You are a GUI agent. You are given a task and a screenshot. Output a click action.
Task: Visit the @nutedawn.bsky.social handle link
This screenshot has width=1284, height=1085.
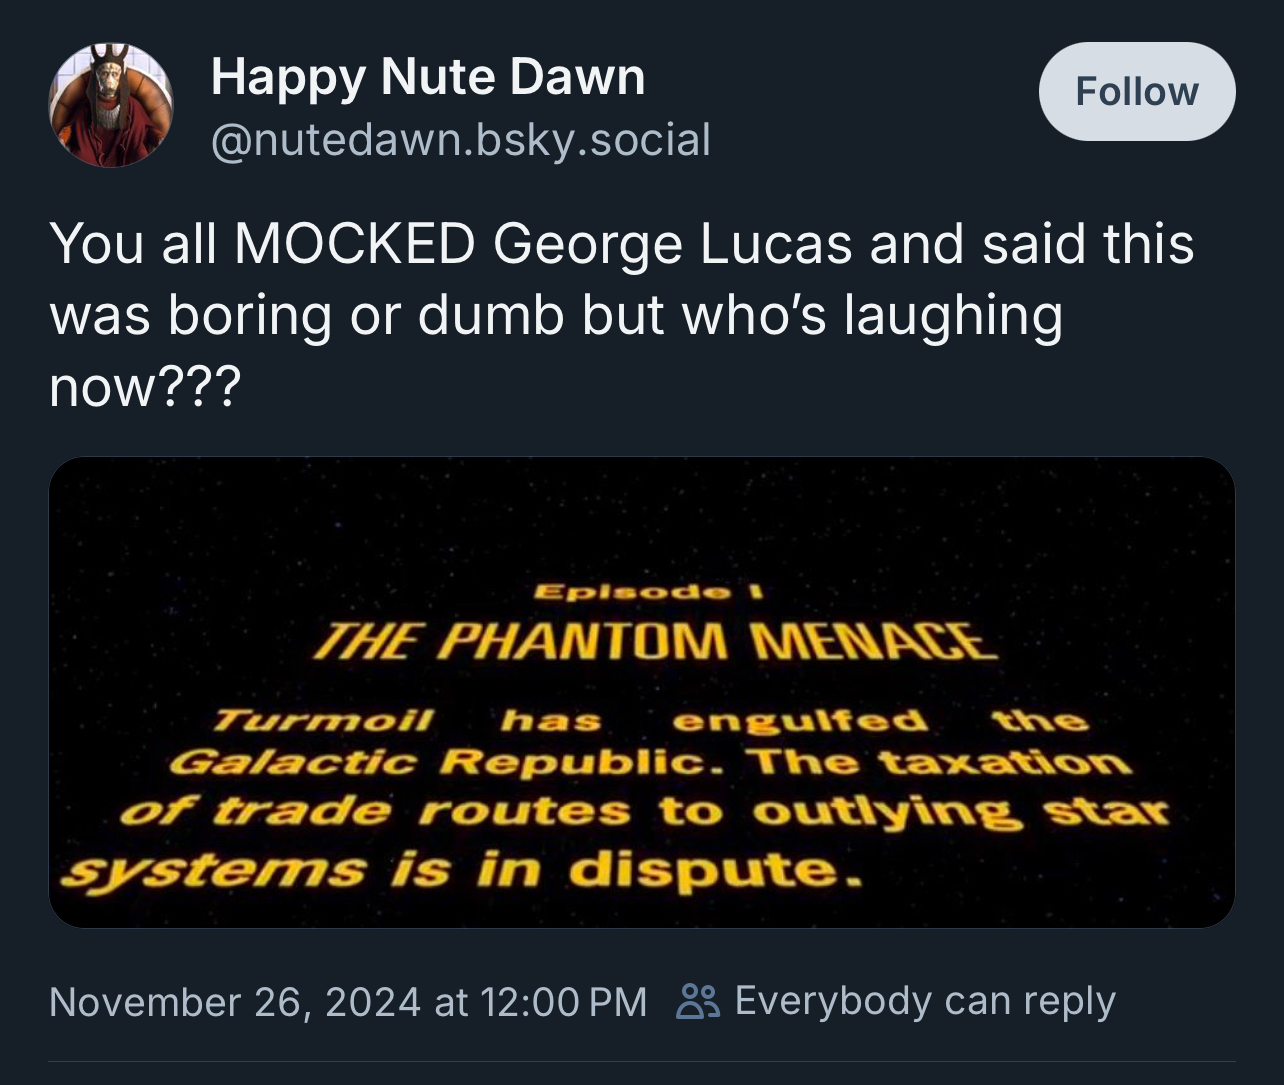point(460,139)
